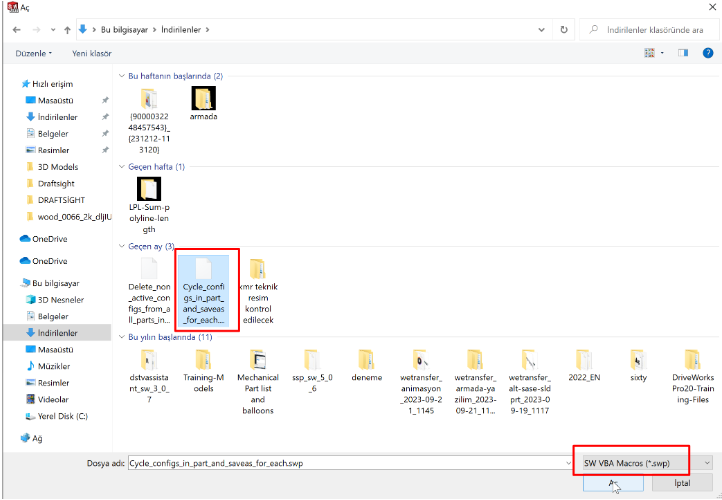Click the Back navigation arrow
The width and height of the screenshot is (722, 500).
15,29
